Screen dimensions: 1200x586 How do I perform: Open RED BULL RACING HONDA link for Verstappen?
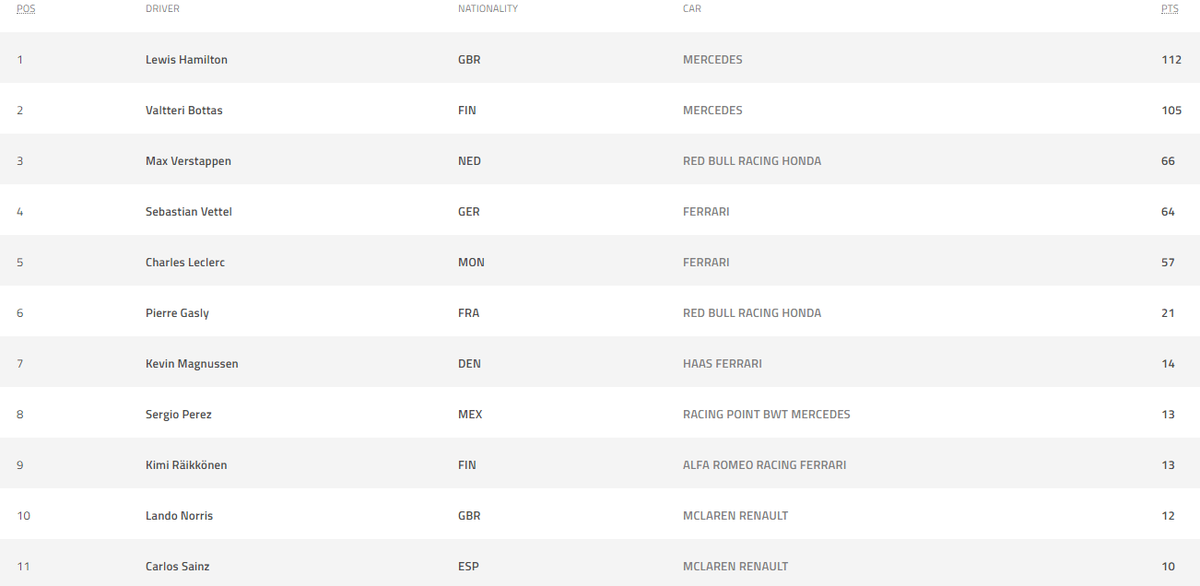coord(752,161)
